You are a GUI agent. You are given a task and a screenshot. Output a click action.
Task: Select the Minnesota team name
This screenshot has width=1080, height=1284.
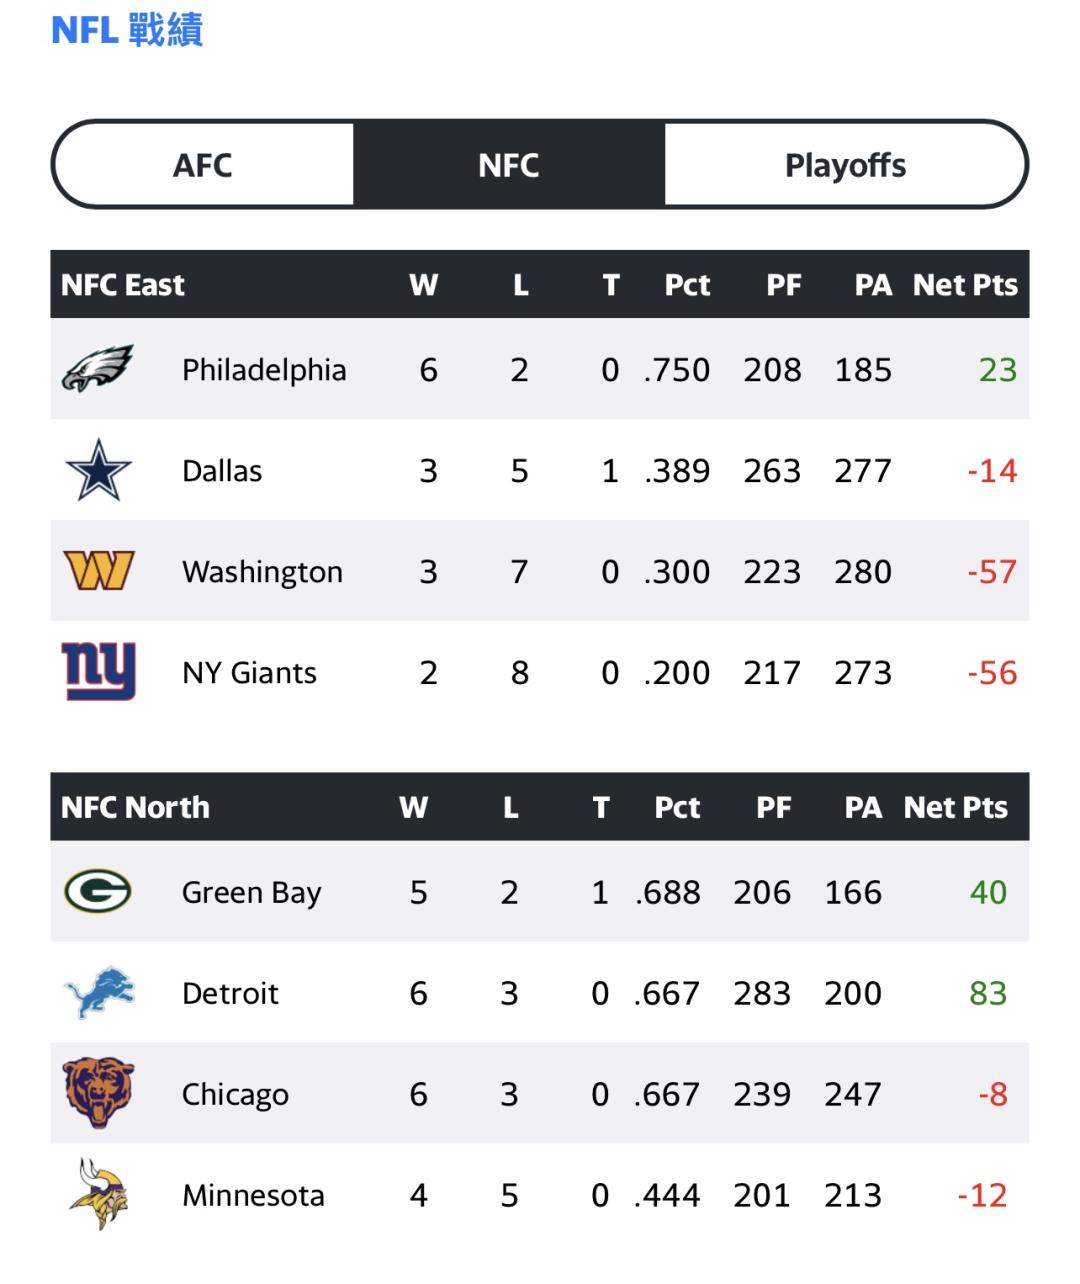(253, 1195)
